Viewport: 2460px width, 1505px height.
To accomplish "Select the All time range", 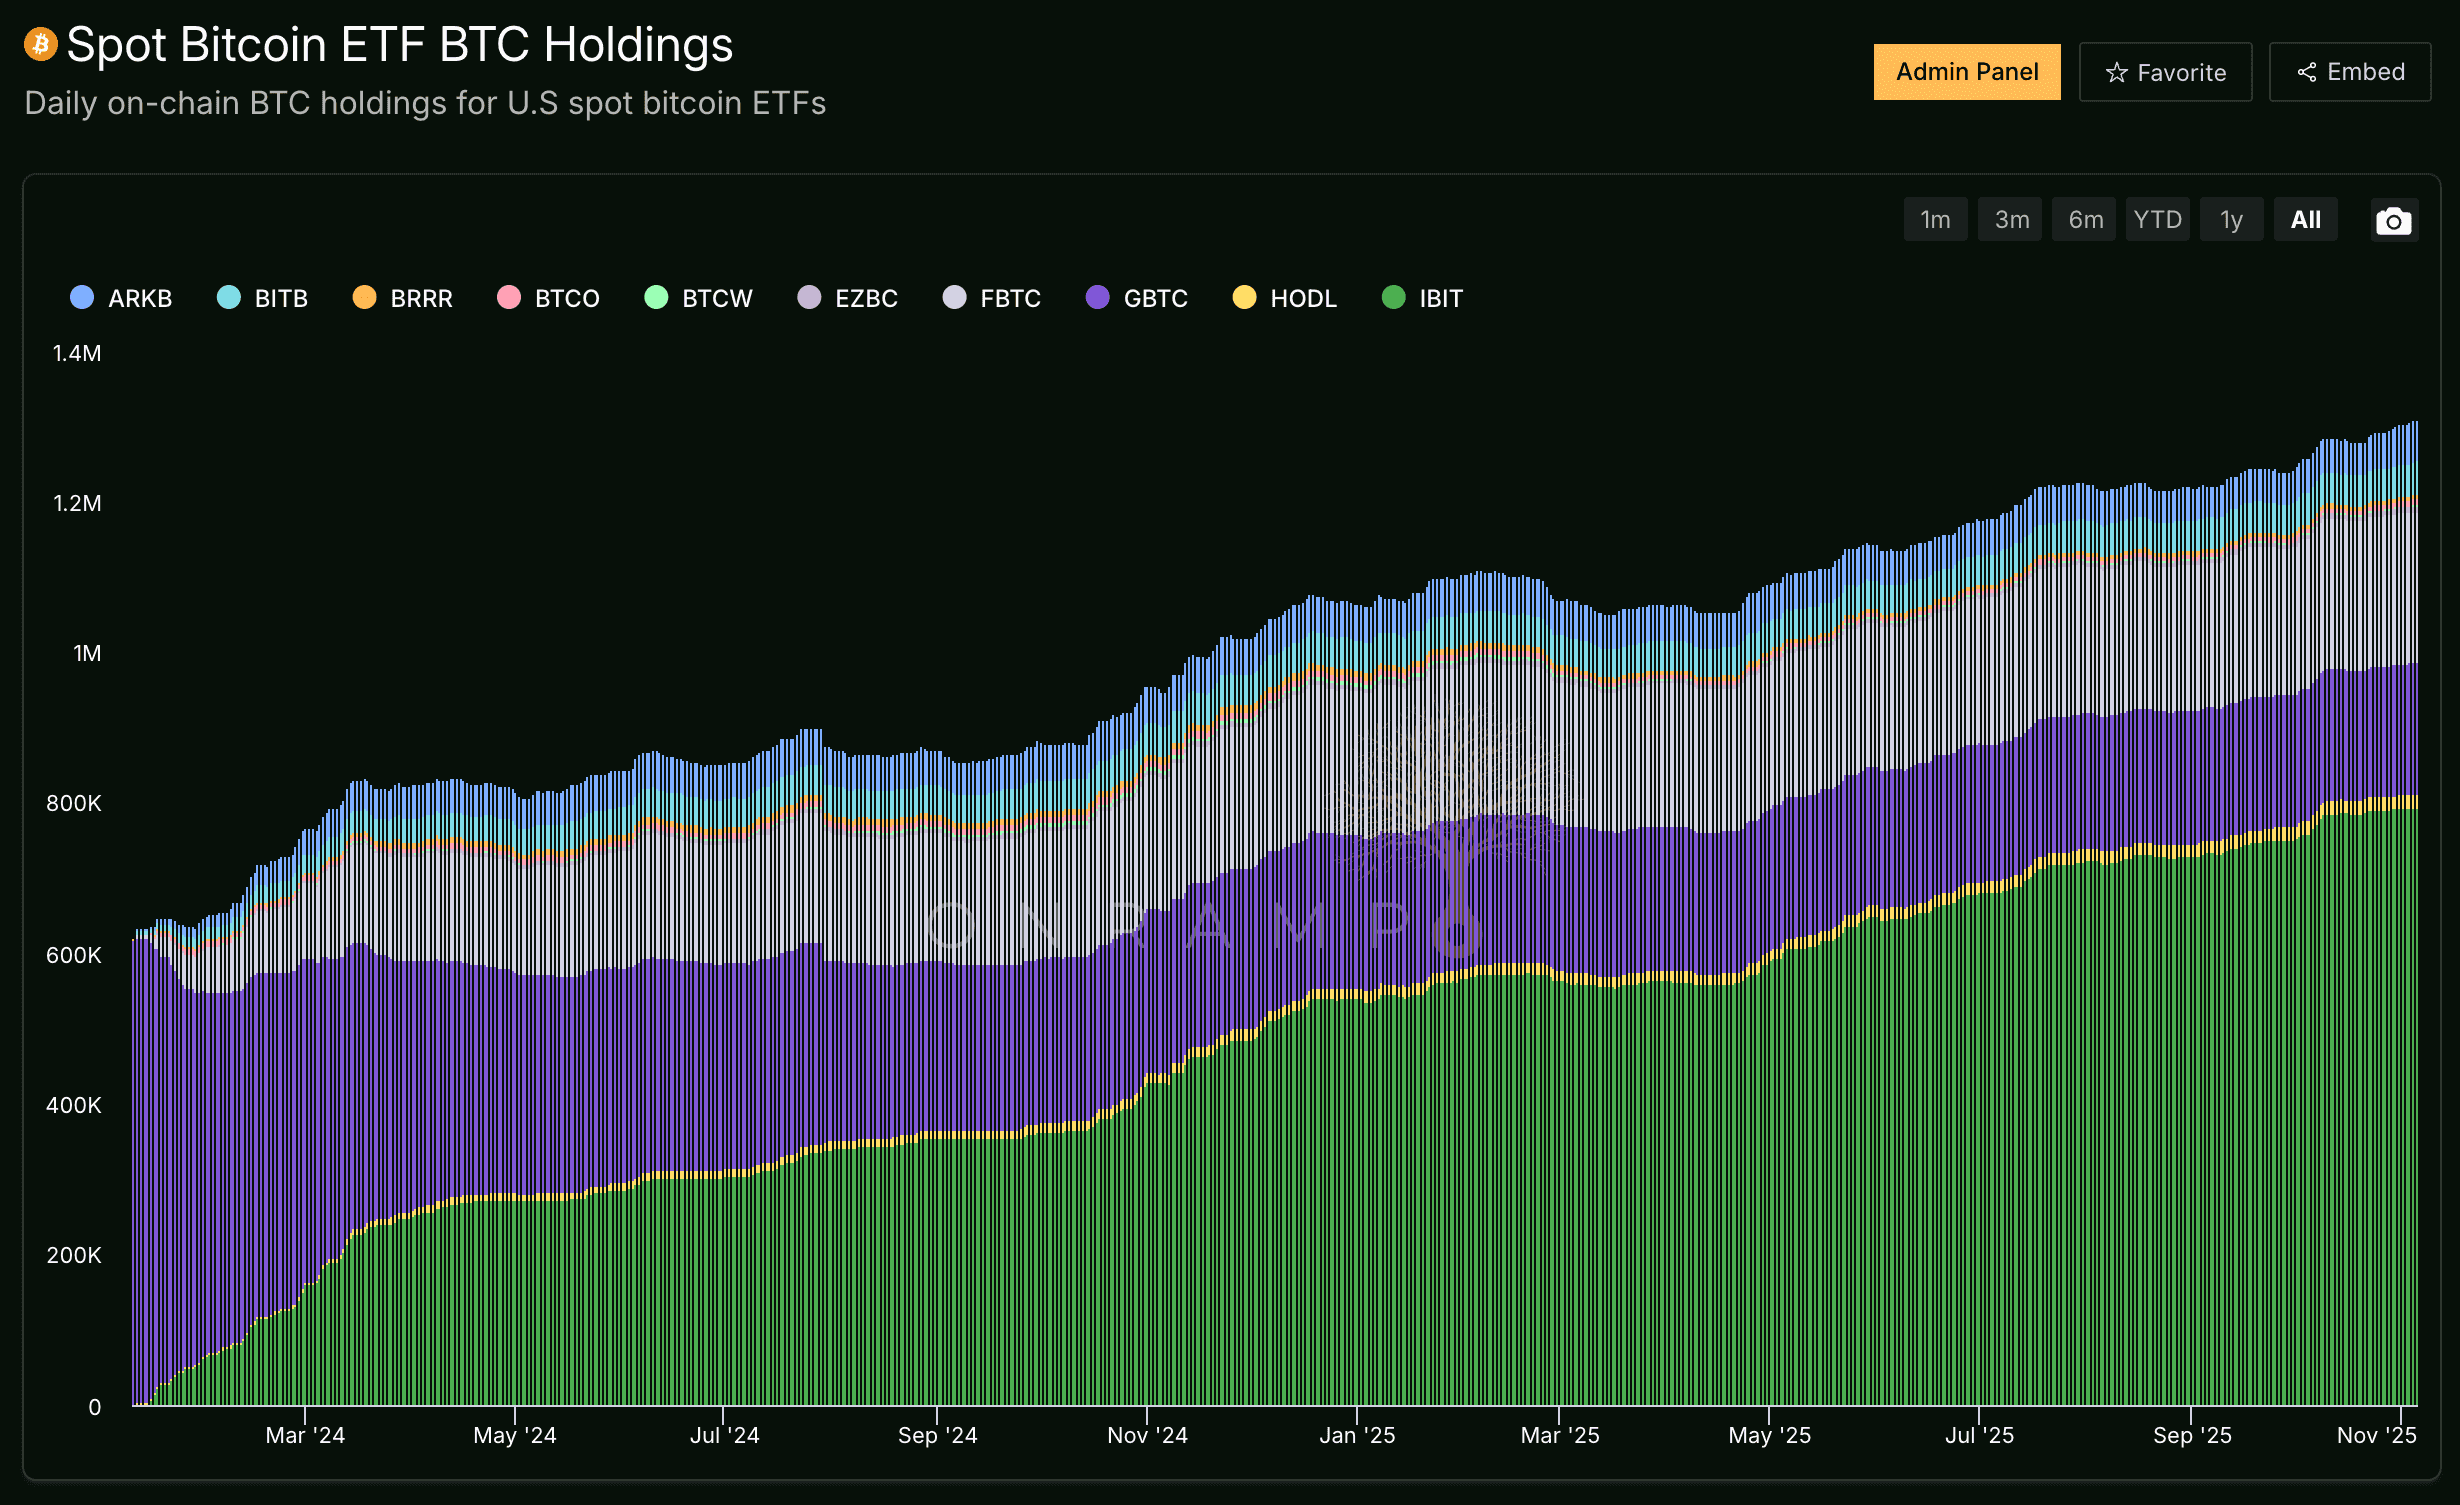I will pyautogui.click(x=2305, y=220).
